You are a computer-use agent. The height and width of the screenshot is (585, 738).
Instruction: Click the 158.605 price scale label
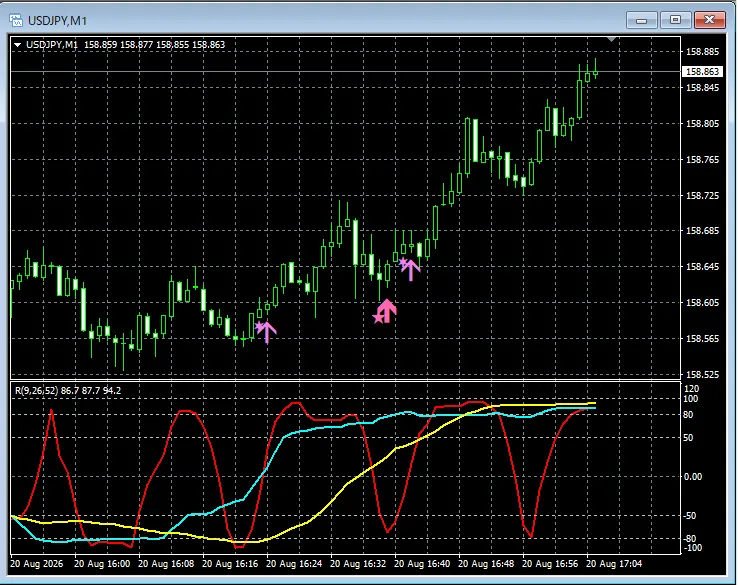702,303
